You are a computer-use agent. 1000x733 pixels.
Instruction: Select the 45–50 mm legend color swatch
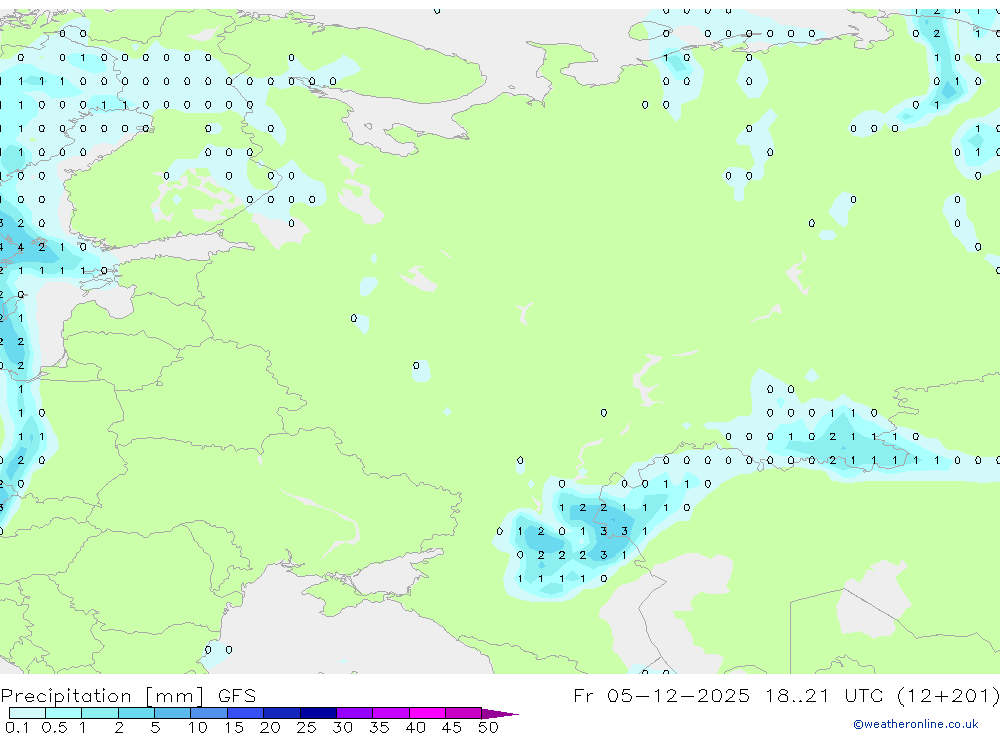pyautogui.click(x=464, y=713)
